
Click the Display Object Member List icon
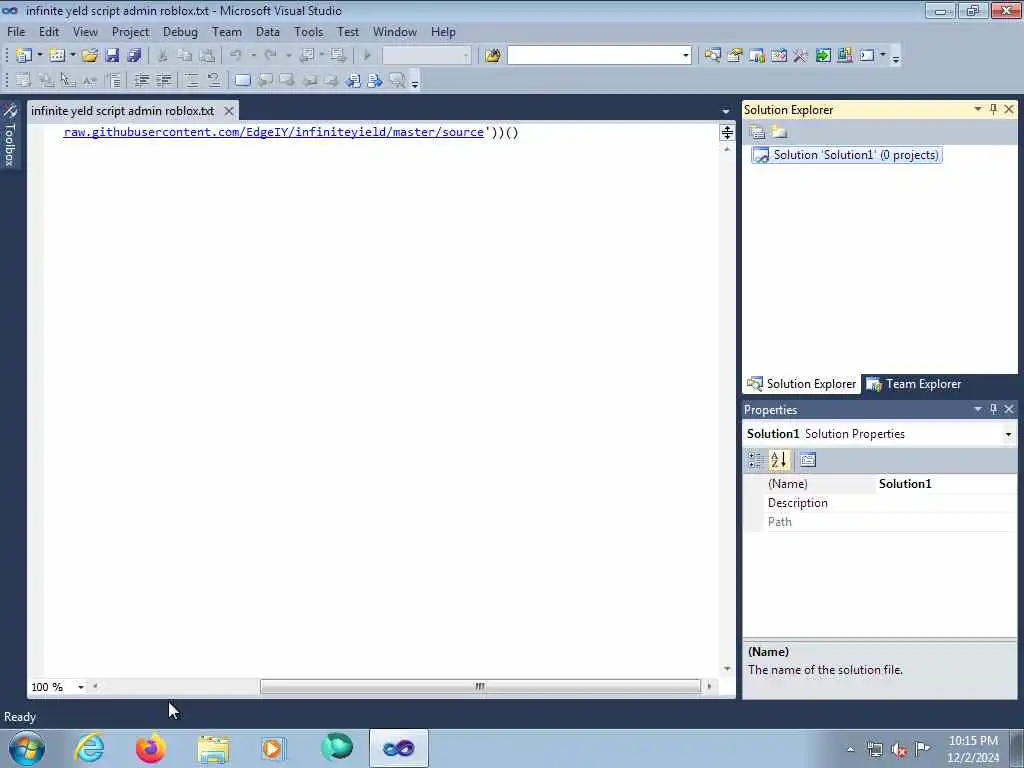tap(24, 80)
